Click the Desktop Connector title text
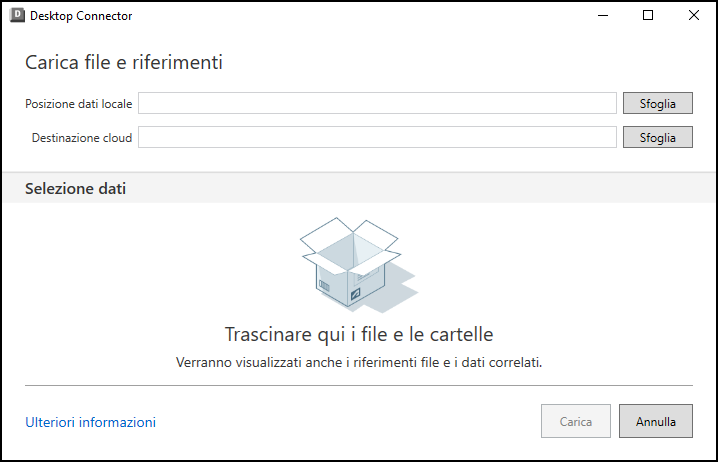Viewport: 718px width, 462px height. pyautogui.click(x=81, y=16)
